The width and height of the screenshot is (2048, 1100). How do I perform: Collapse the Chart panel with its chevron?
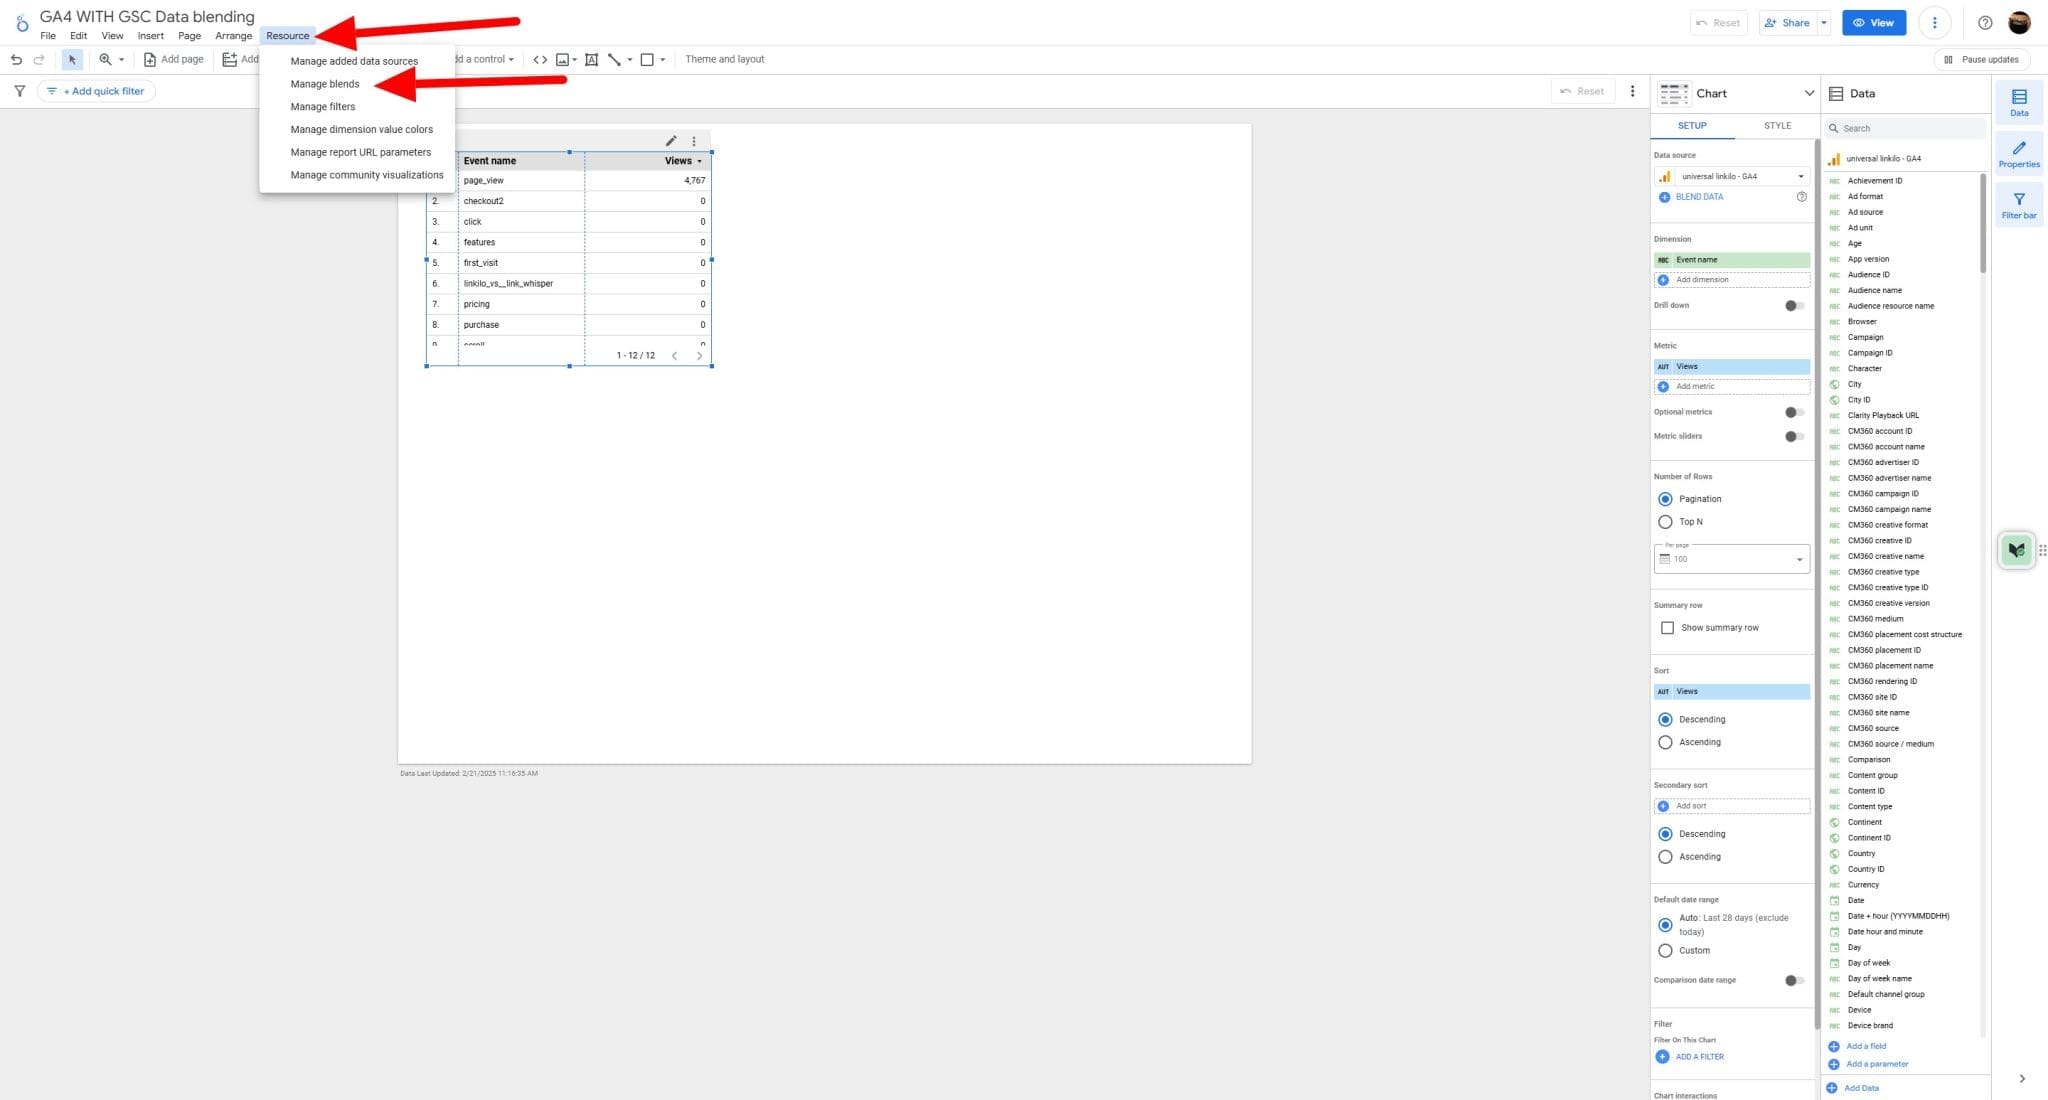pos(1810,93)
